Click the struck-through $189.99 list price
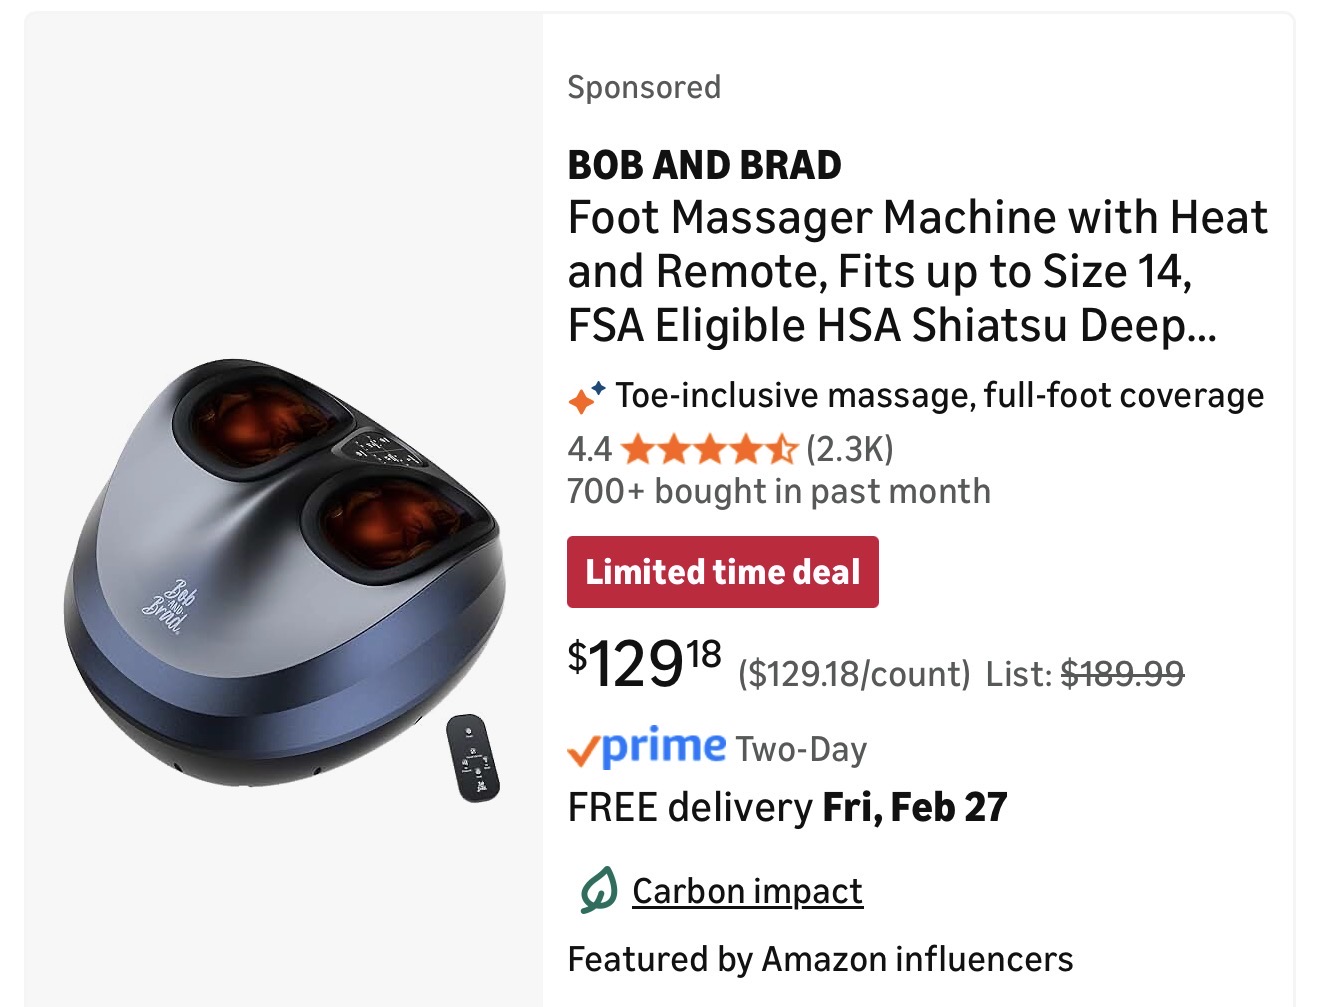 [x=1122, y=674]
